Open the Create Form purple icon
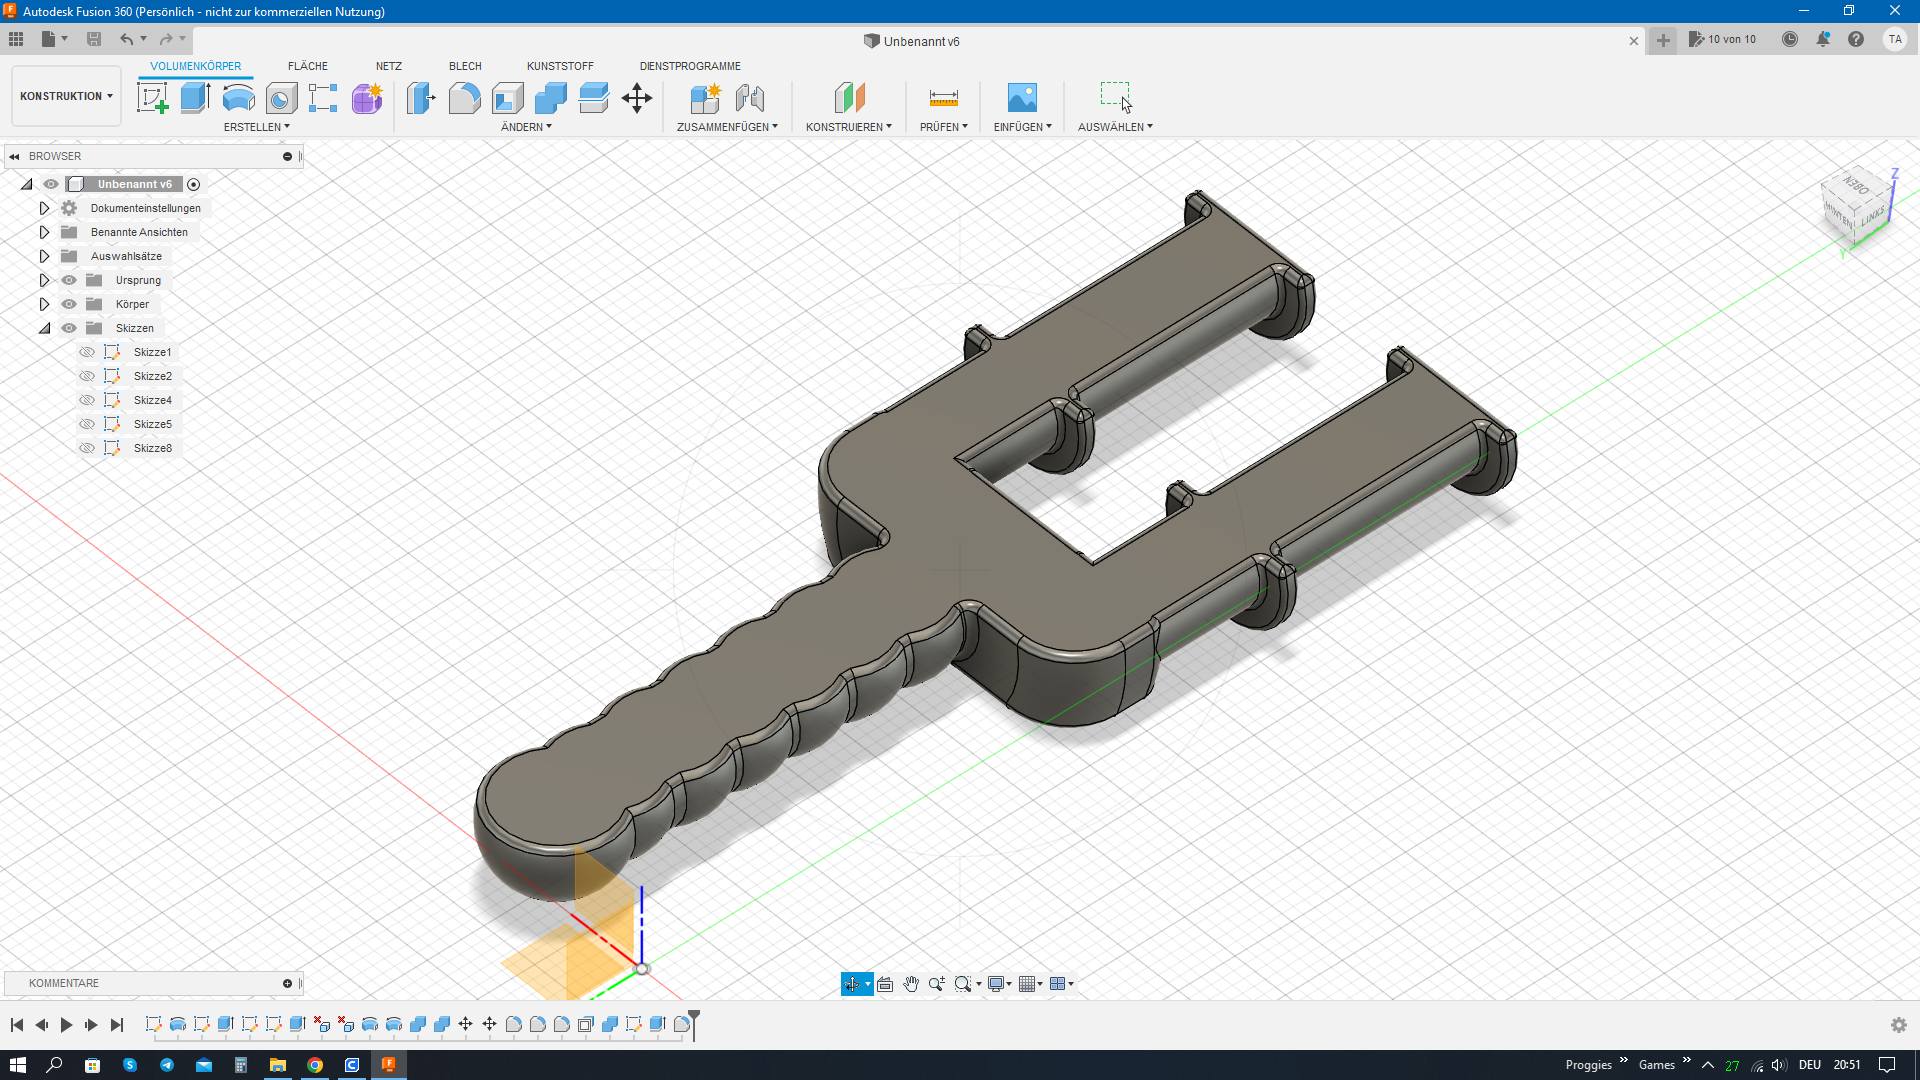1920x1080 pixels. tap(367, 98)
